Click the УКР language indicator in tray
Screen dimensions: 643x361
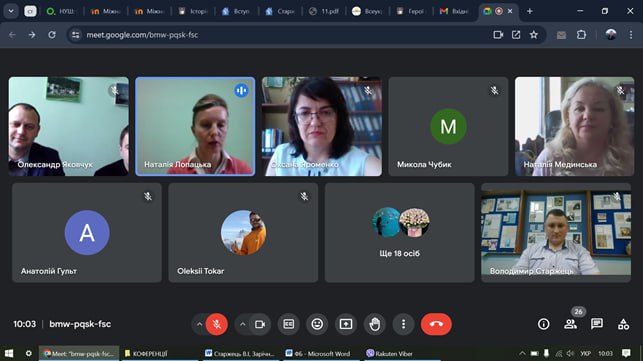[585, 353]
